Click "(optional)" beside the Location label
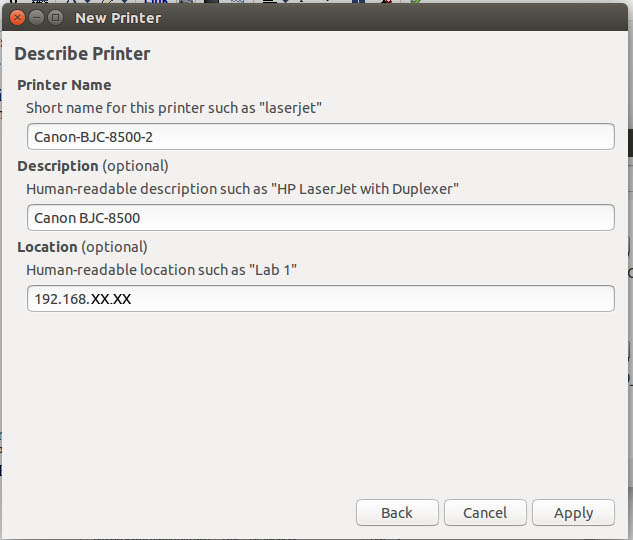The height and width of the screenshot is (540, 633). [114, 247]
